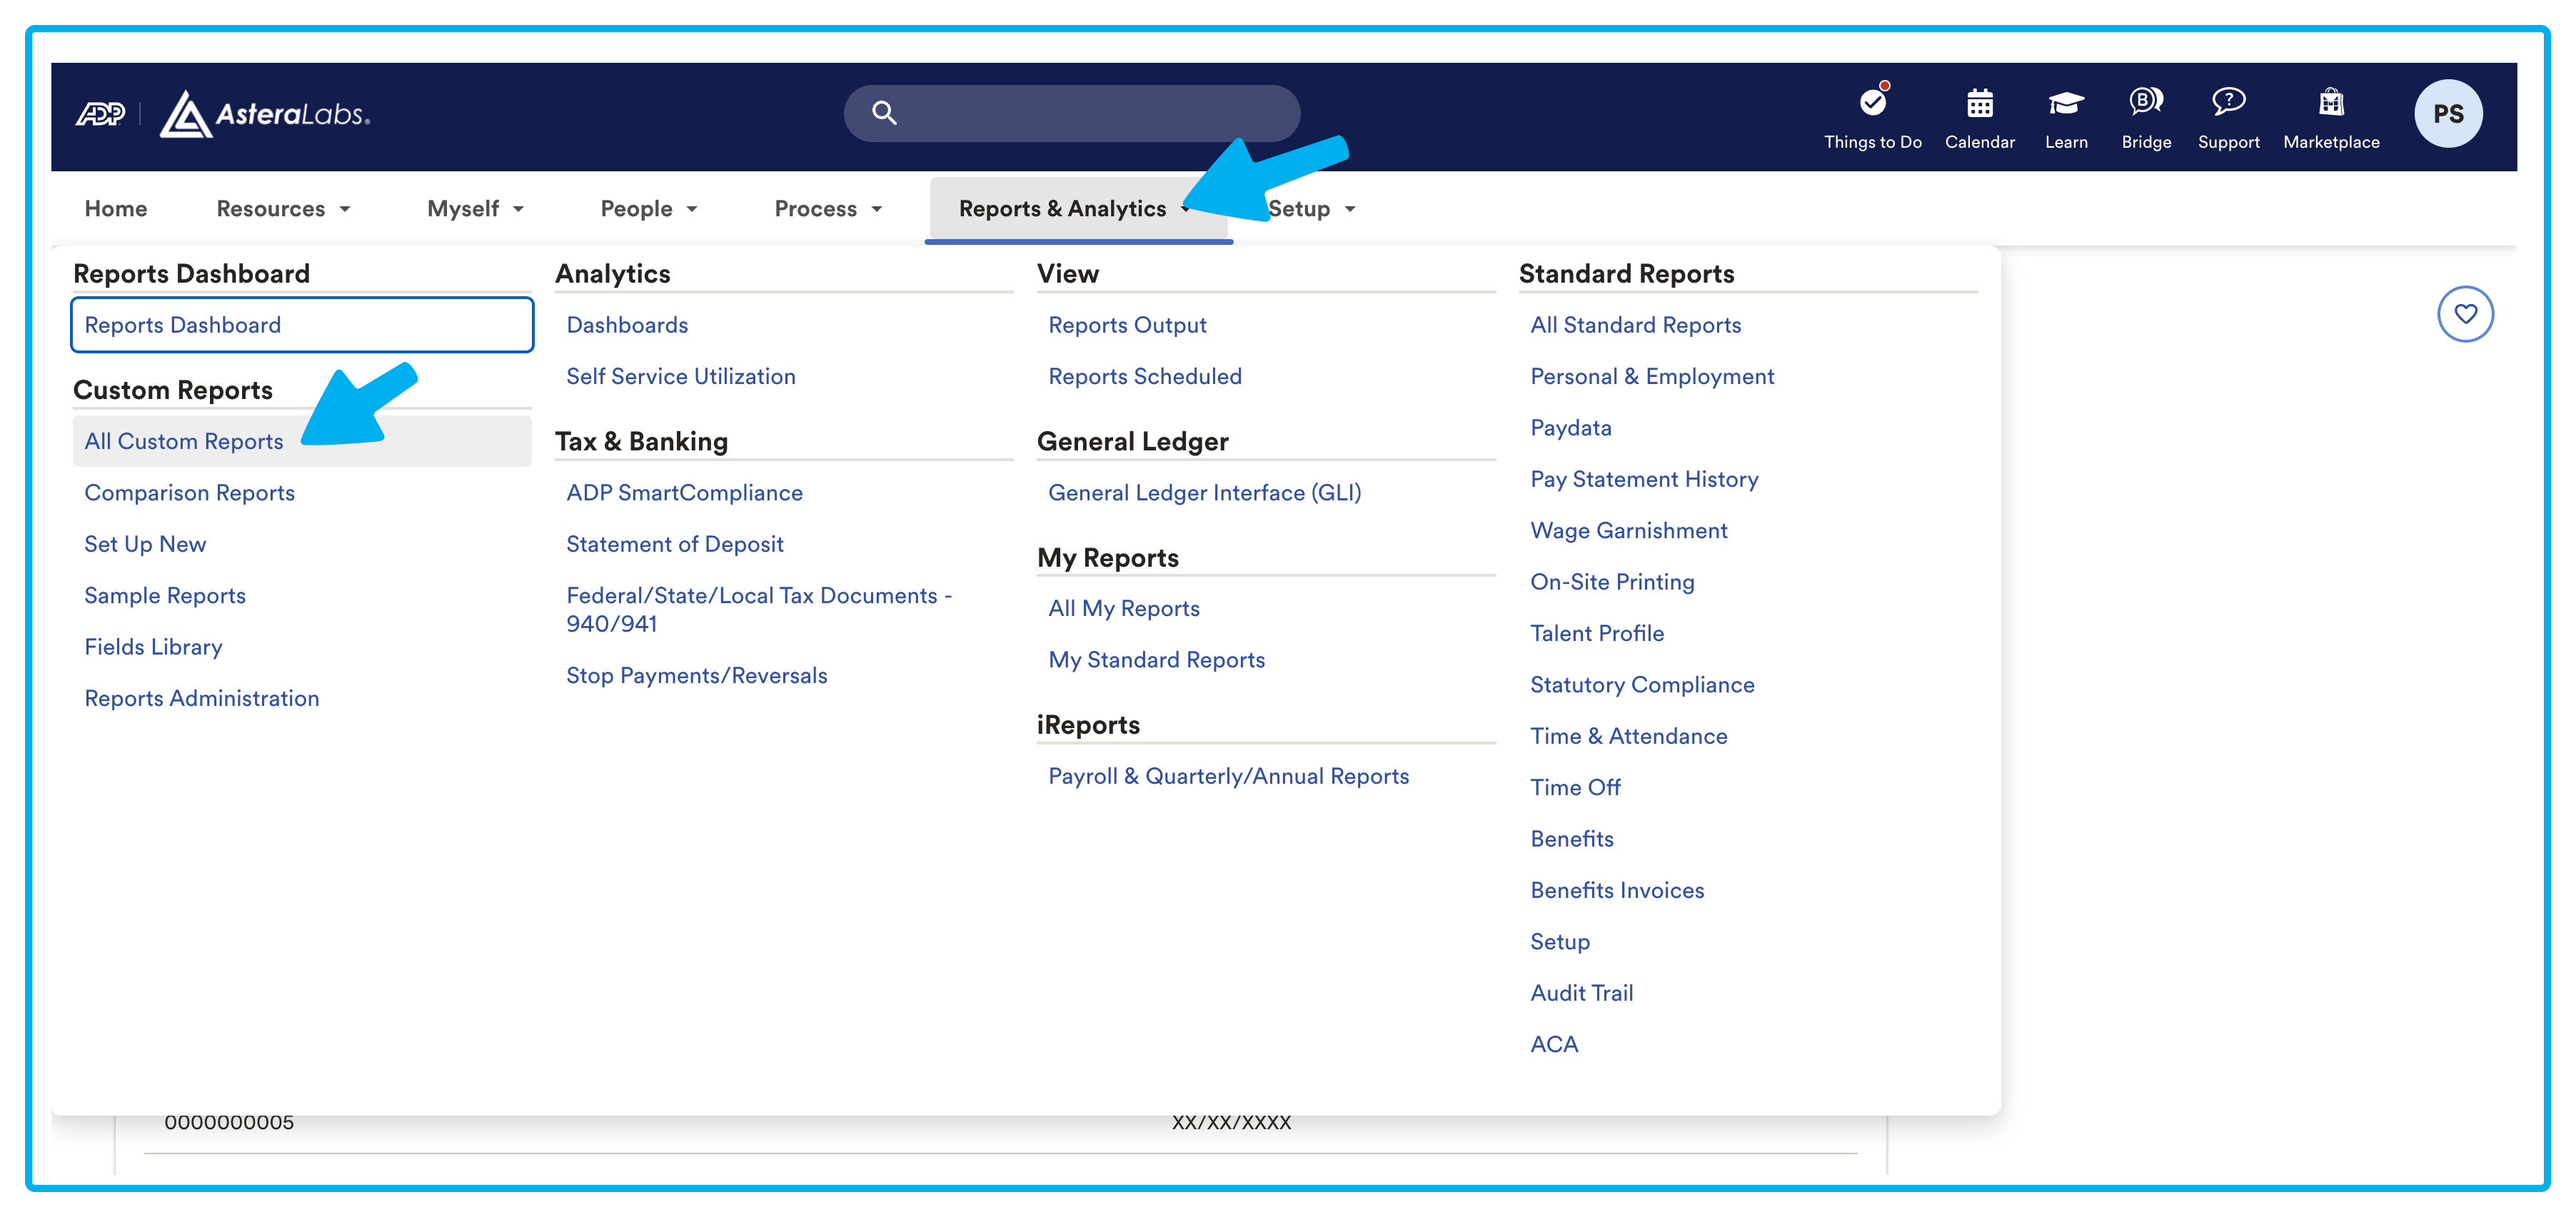This screenshot has height=1217, width=2576.
Task: Open the Reports Dashboard link
Action: [183, 325]
